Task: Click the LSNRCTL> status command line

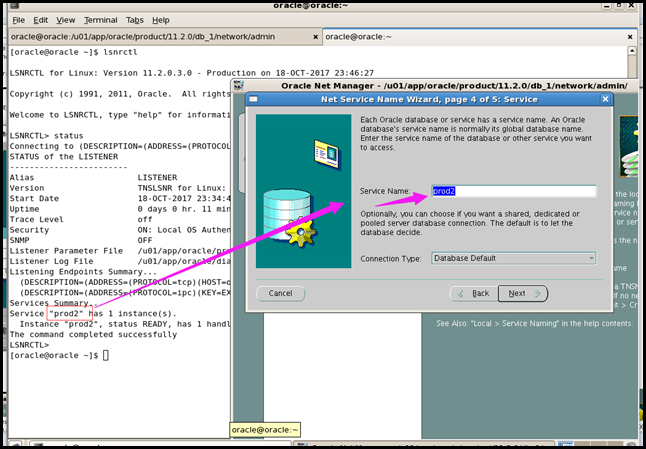Action: [x=46, y=136]
